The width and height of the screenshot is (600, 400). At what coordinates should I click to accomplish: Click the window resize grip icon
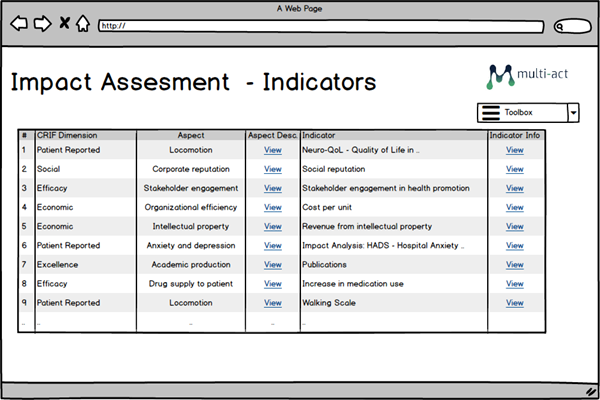click(590, 389)
